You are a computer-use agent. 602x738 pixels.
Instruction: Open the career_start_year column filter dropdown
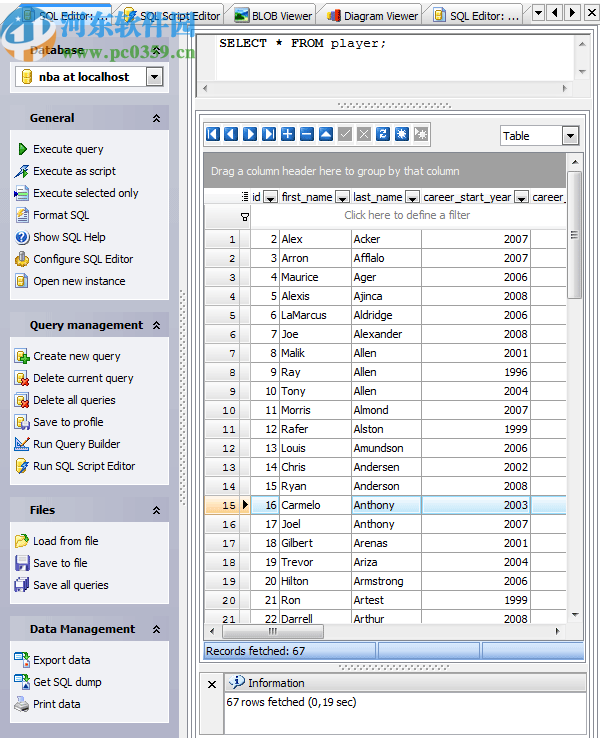[x=521, y=198]
